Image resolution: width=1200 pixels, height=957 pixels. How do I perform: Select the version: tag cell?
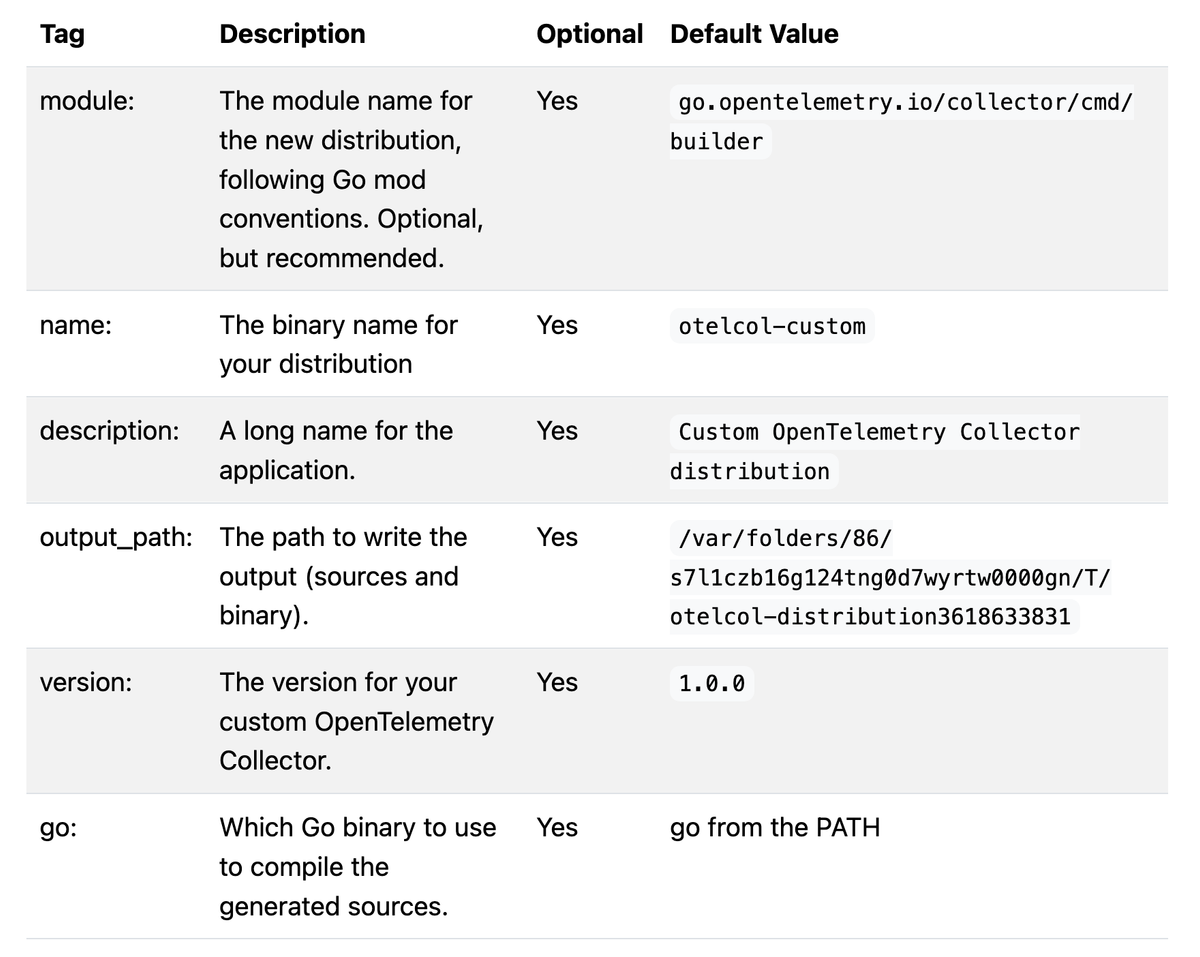[x=85, y=682]
